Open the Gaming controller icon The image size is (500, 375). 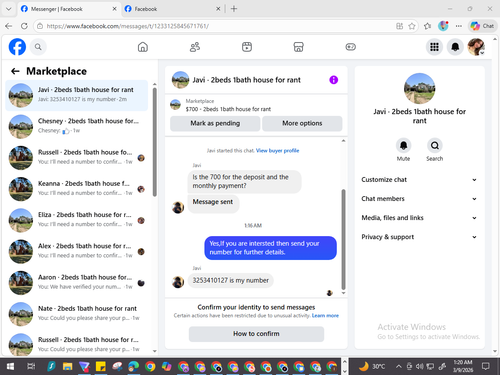pyautogui.click(x=350, y=47)
